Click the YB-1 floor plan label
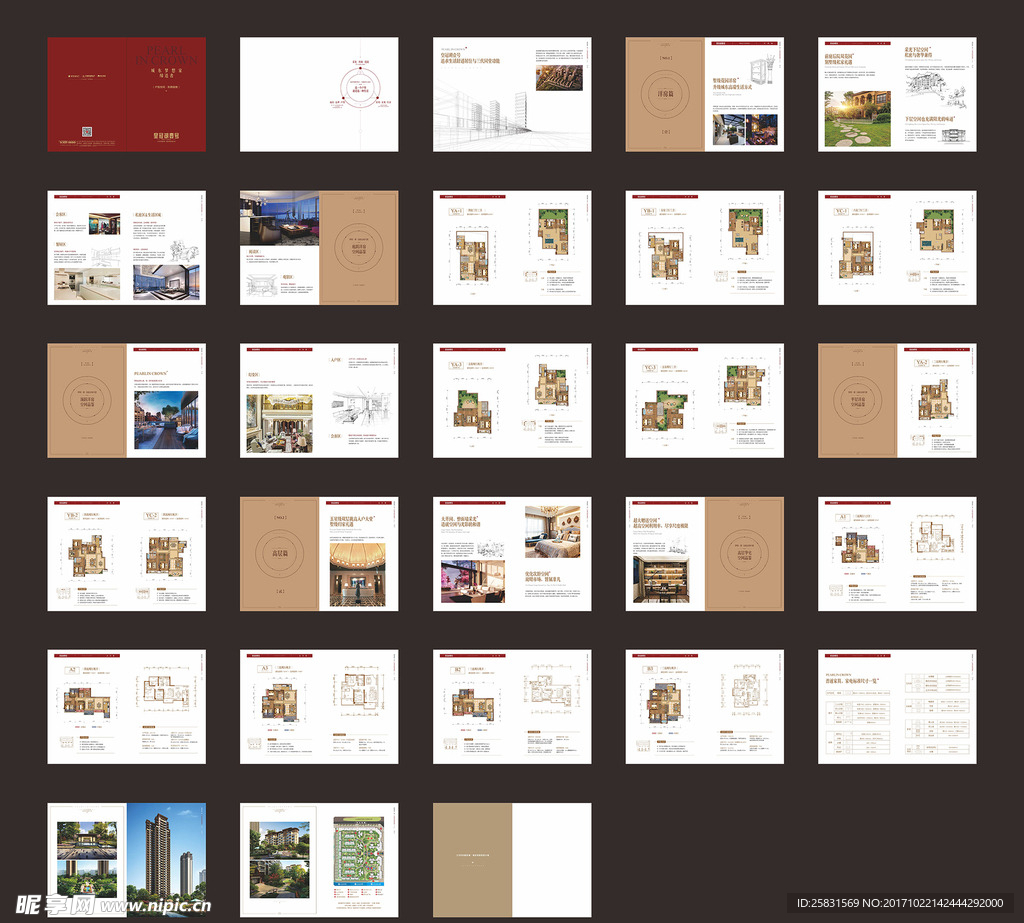The image size is (1024, 923). (647, 211)
